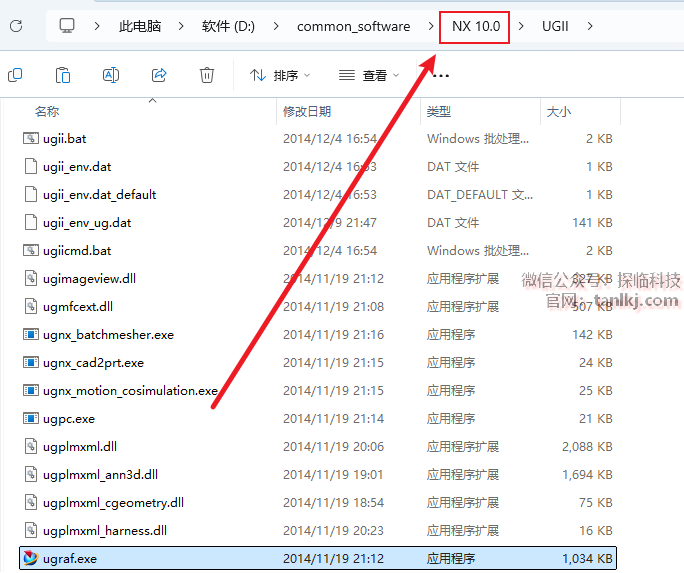
Task: Click the Paste icon in toolbar
Action: [x=63, y=75]
